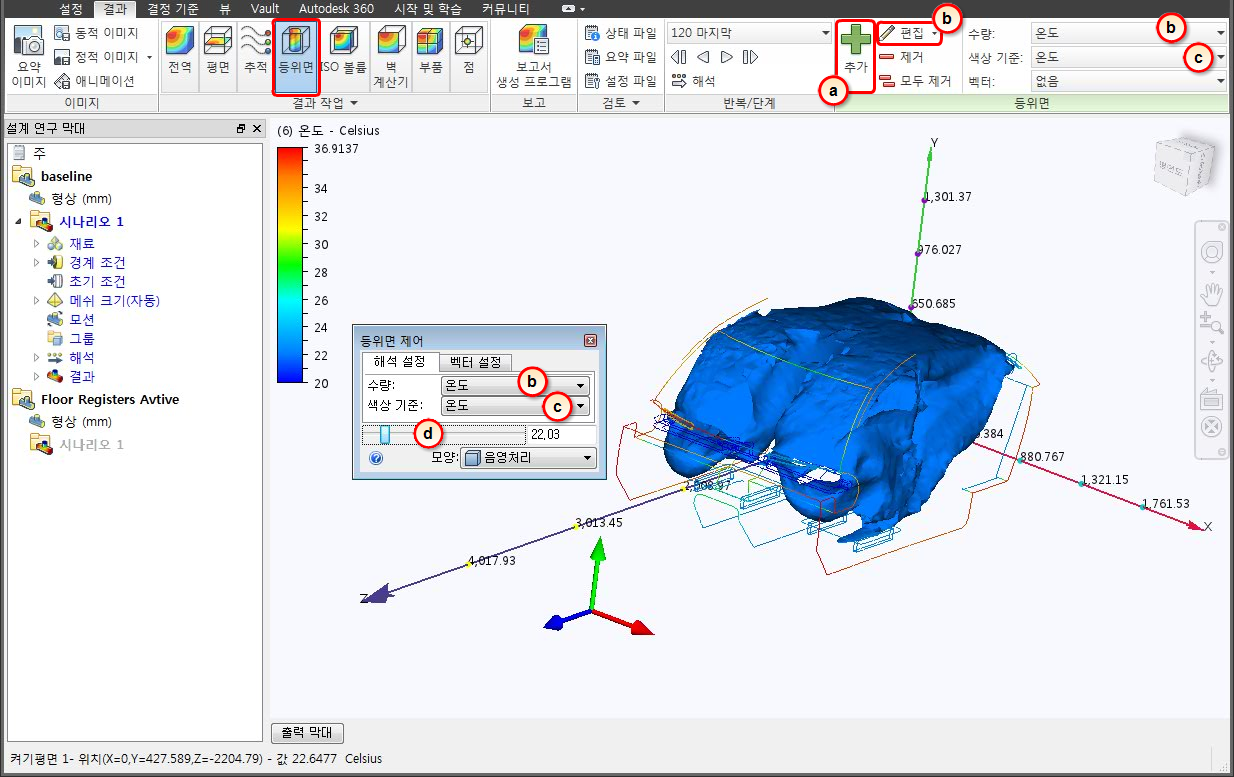Viewport: 1234px width, 777px height.
Task: Select the 등위면 iso surfaces tool
Action: point(297,58)
